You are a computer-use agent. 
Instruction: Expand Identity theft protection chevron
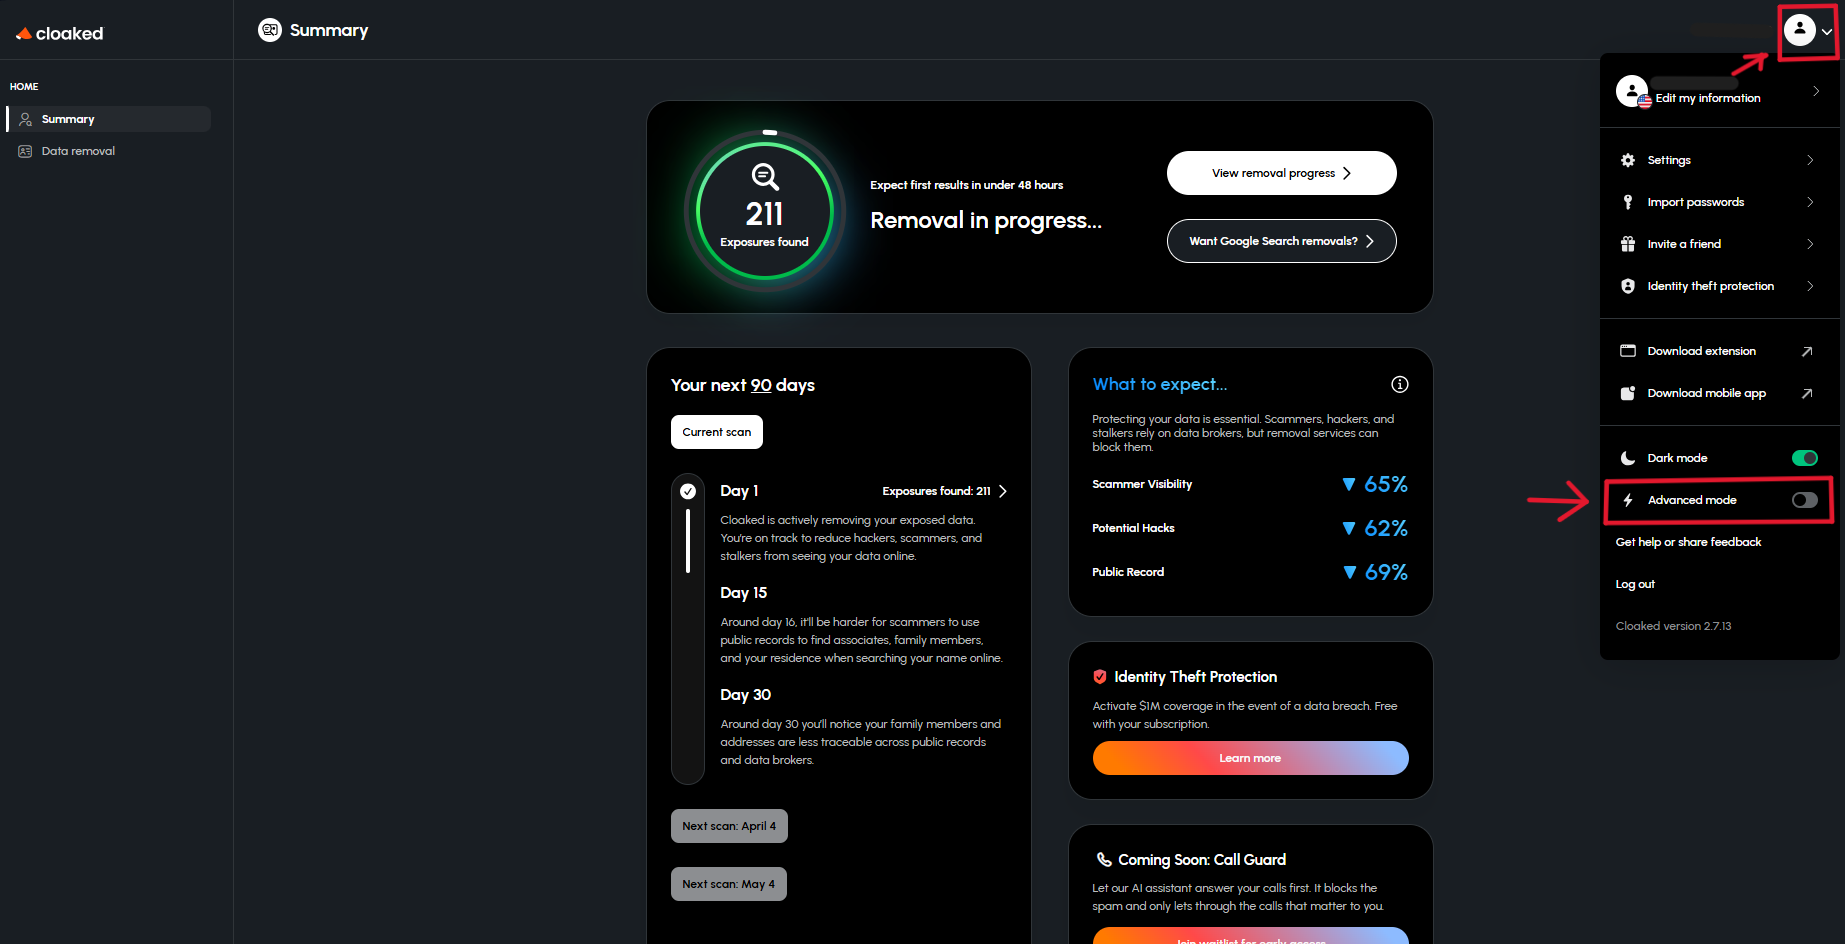1810,286
